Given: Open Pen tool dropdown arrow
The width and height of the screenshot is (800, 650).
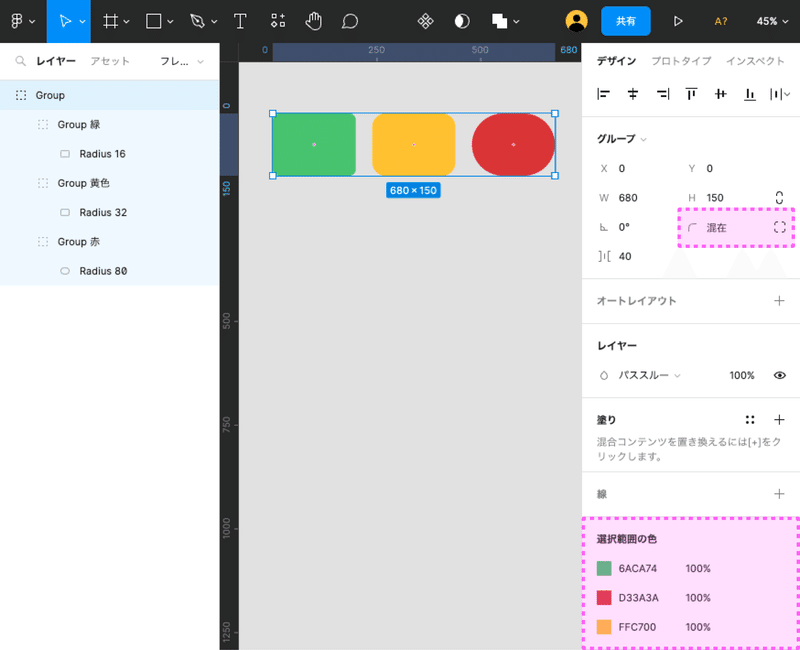Looking at the screenshot, I should coord(214,21).
